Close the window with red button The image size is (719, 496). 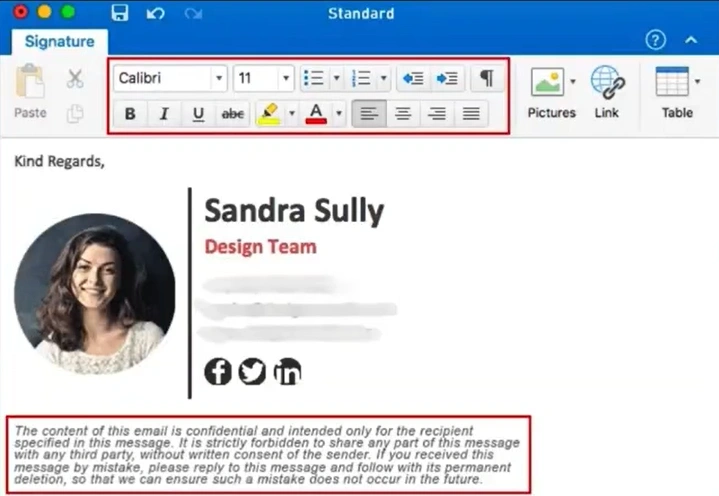[21, 11]
